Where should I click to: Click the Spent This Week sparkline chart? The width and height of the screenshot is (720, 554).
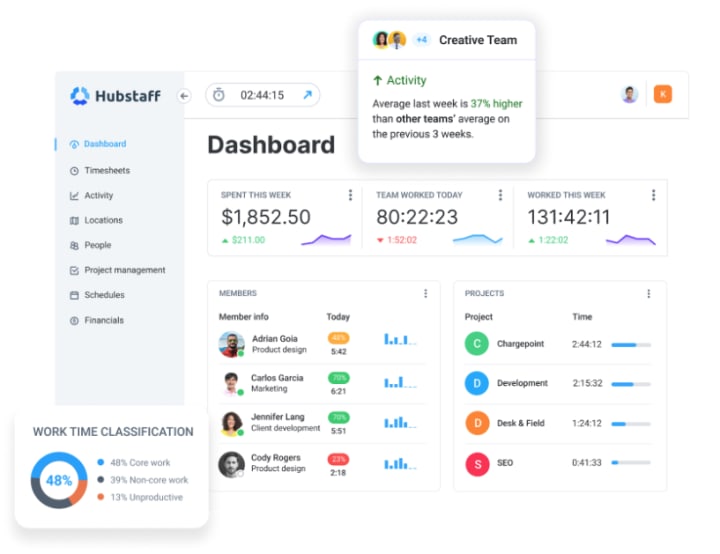tap(326, 239)
